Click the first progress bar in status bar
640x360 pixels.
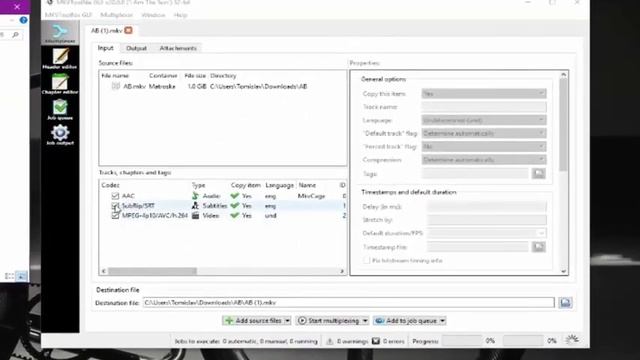[462, 341]
